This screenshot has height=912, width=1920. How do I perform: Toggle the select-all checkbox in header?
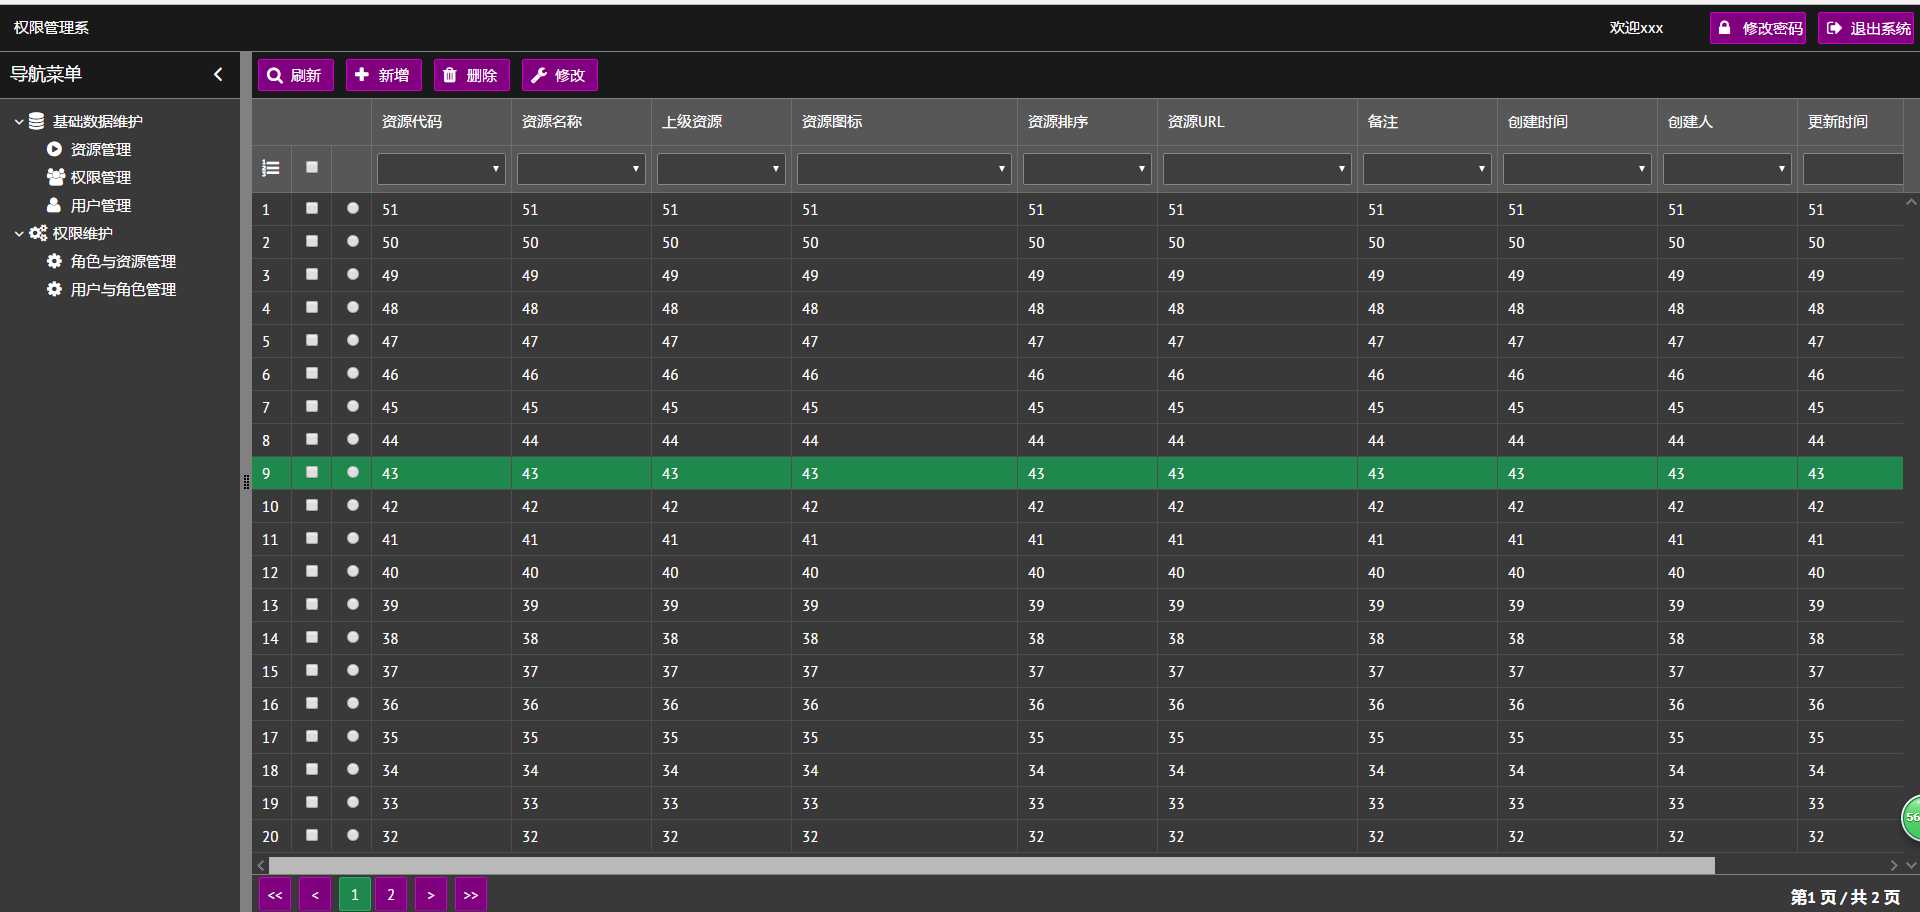tap(312, 168)
